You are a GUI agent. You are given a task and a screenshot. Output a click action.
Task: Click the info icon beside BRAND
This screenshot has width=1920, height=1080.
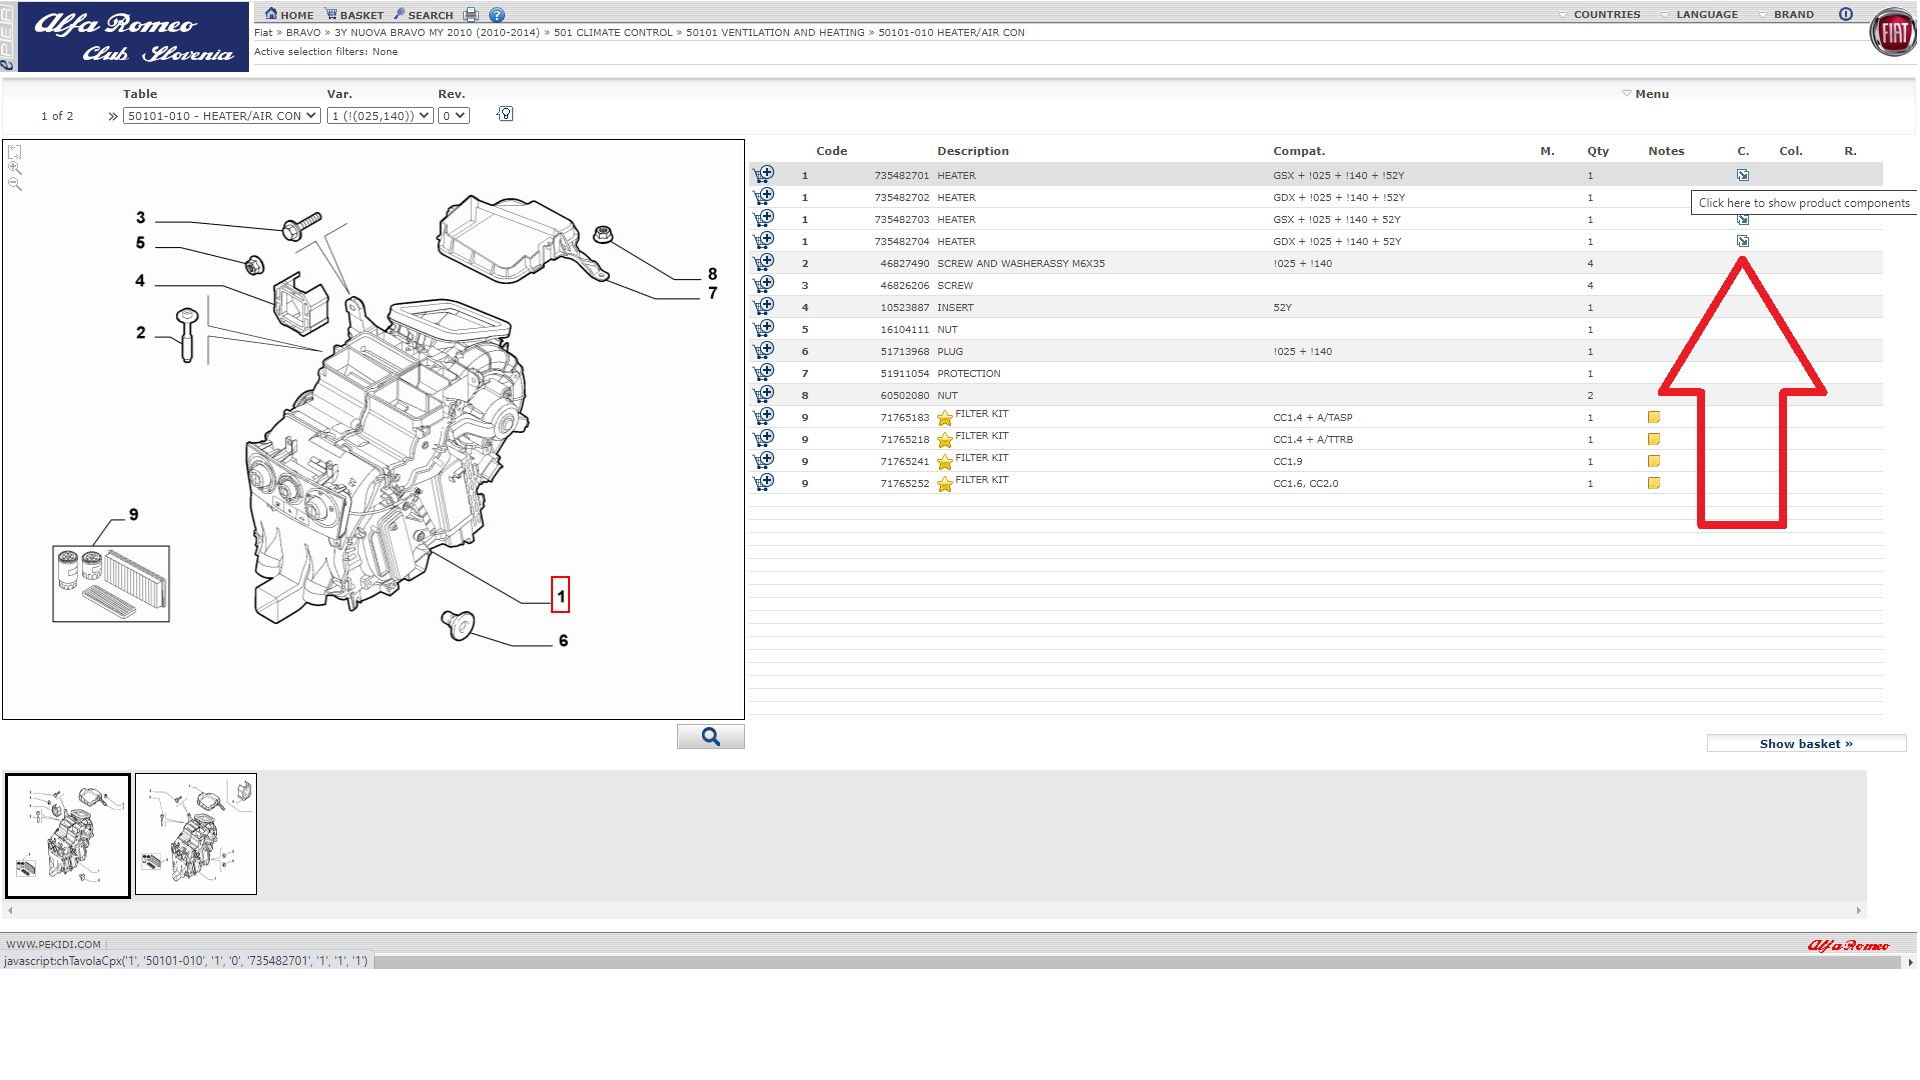pyautogui.click(x=1846, y=14)
